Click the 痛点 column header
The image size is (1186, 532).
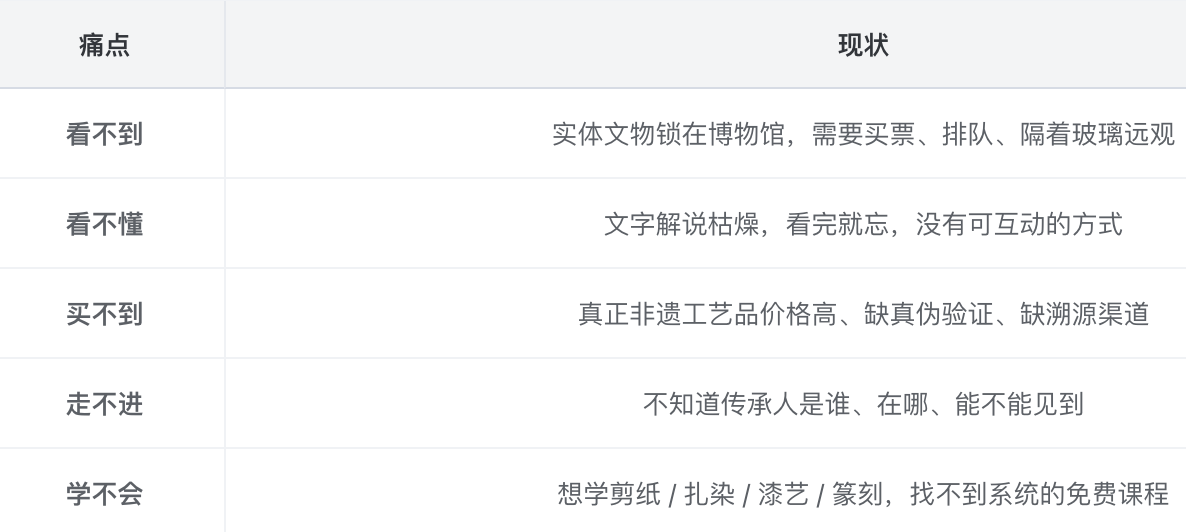tap(104, 45)
